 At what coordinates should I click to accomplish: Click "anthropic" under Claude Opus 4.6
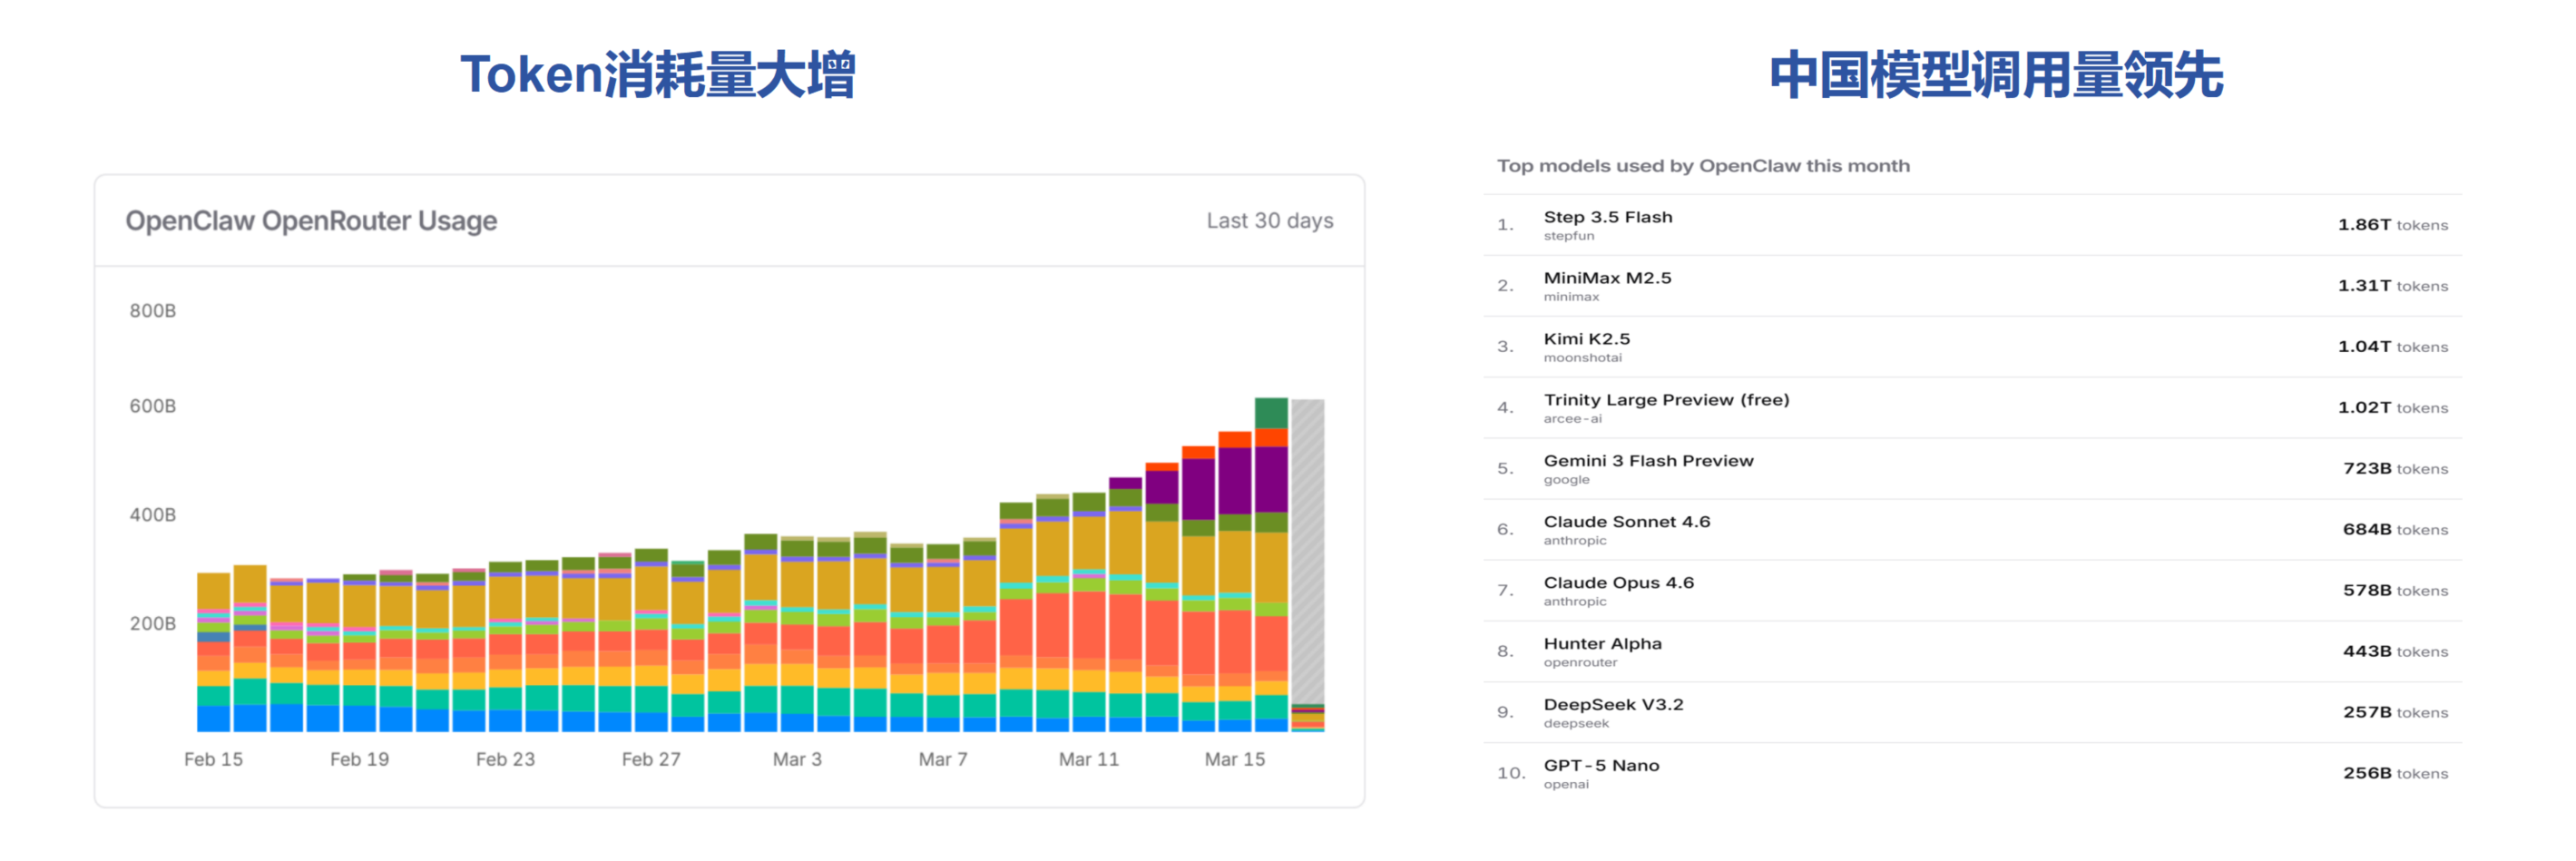[1575, 602]
